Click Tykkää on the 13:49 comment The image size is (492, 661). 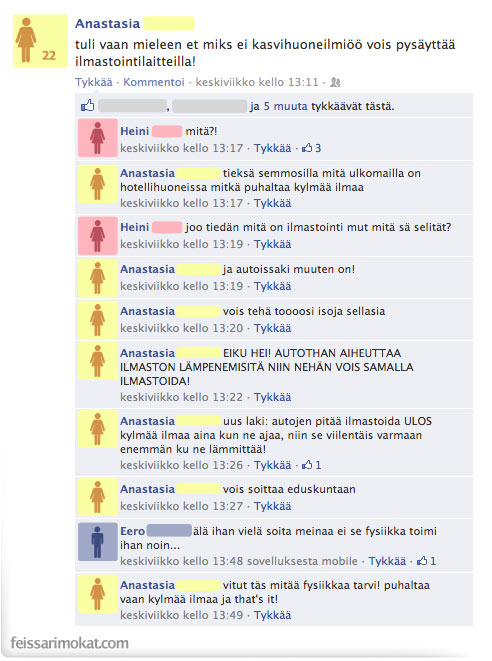coord(272,615)
